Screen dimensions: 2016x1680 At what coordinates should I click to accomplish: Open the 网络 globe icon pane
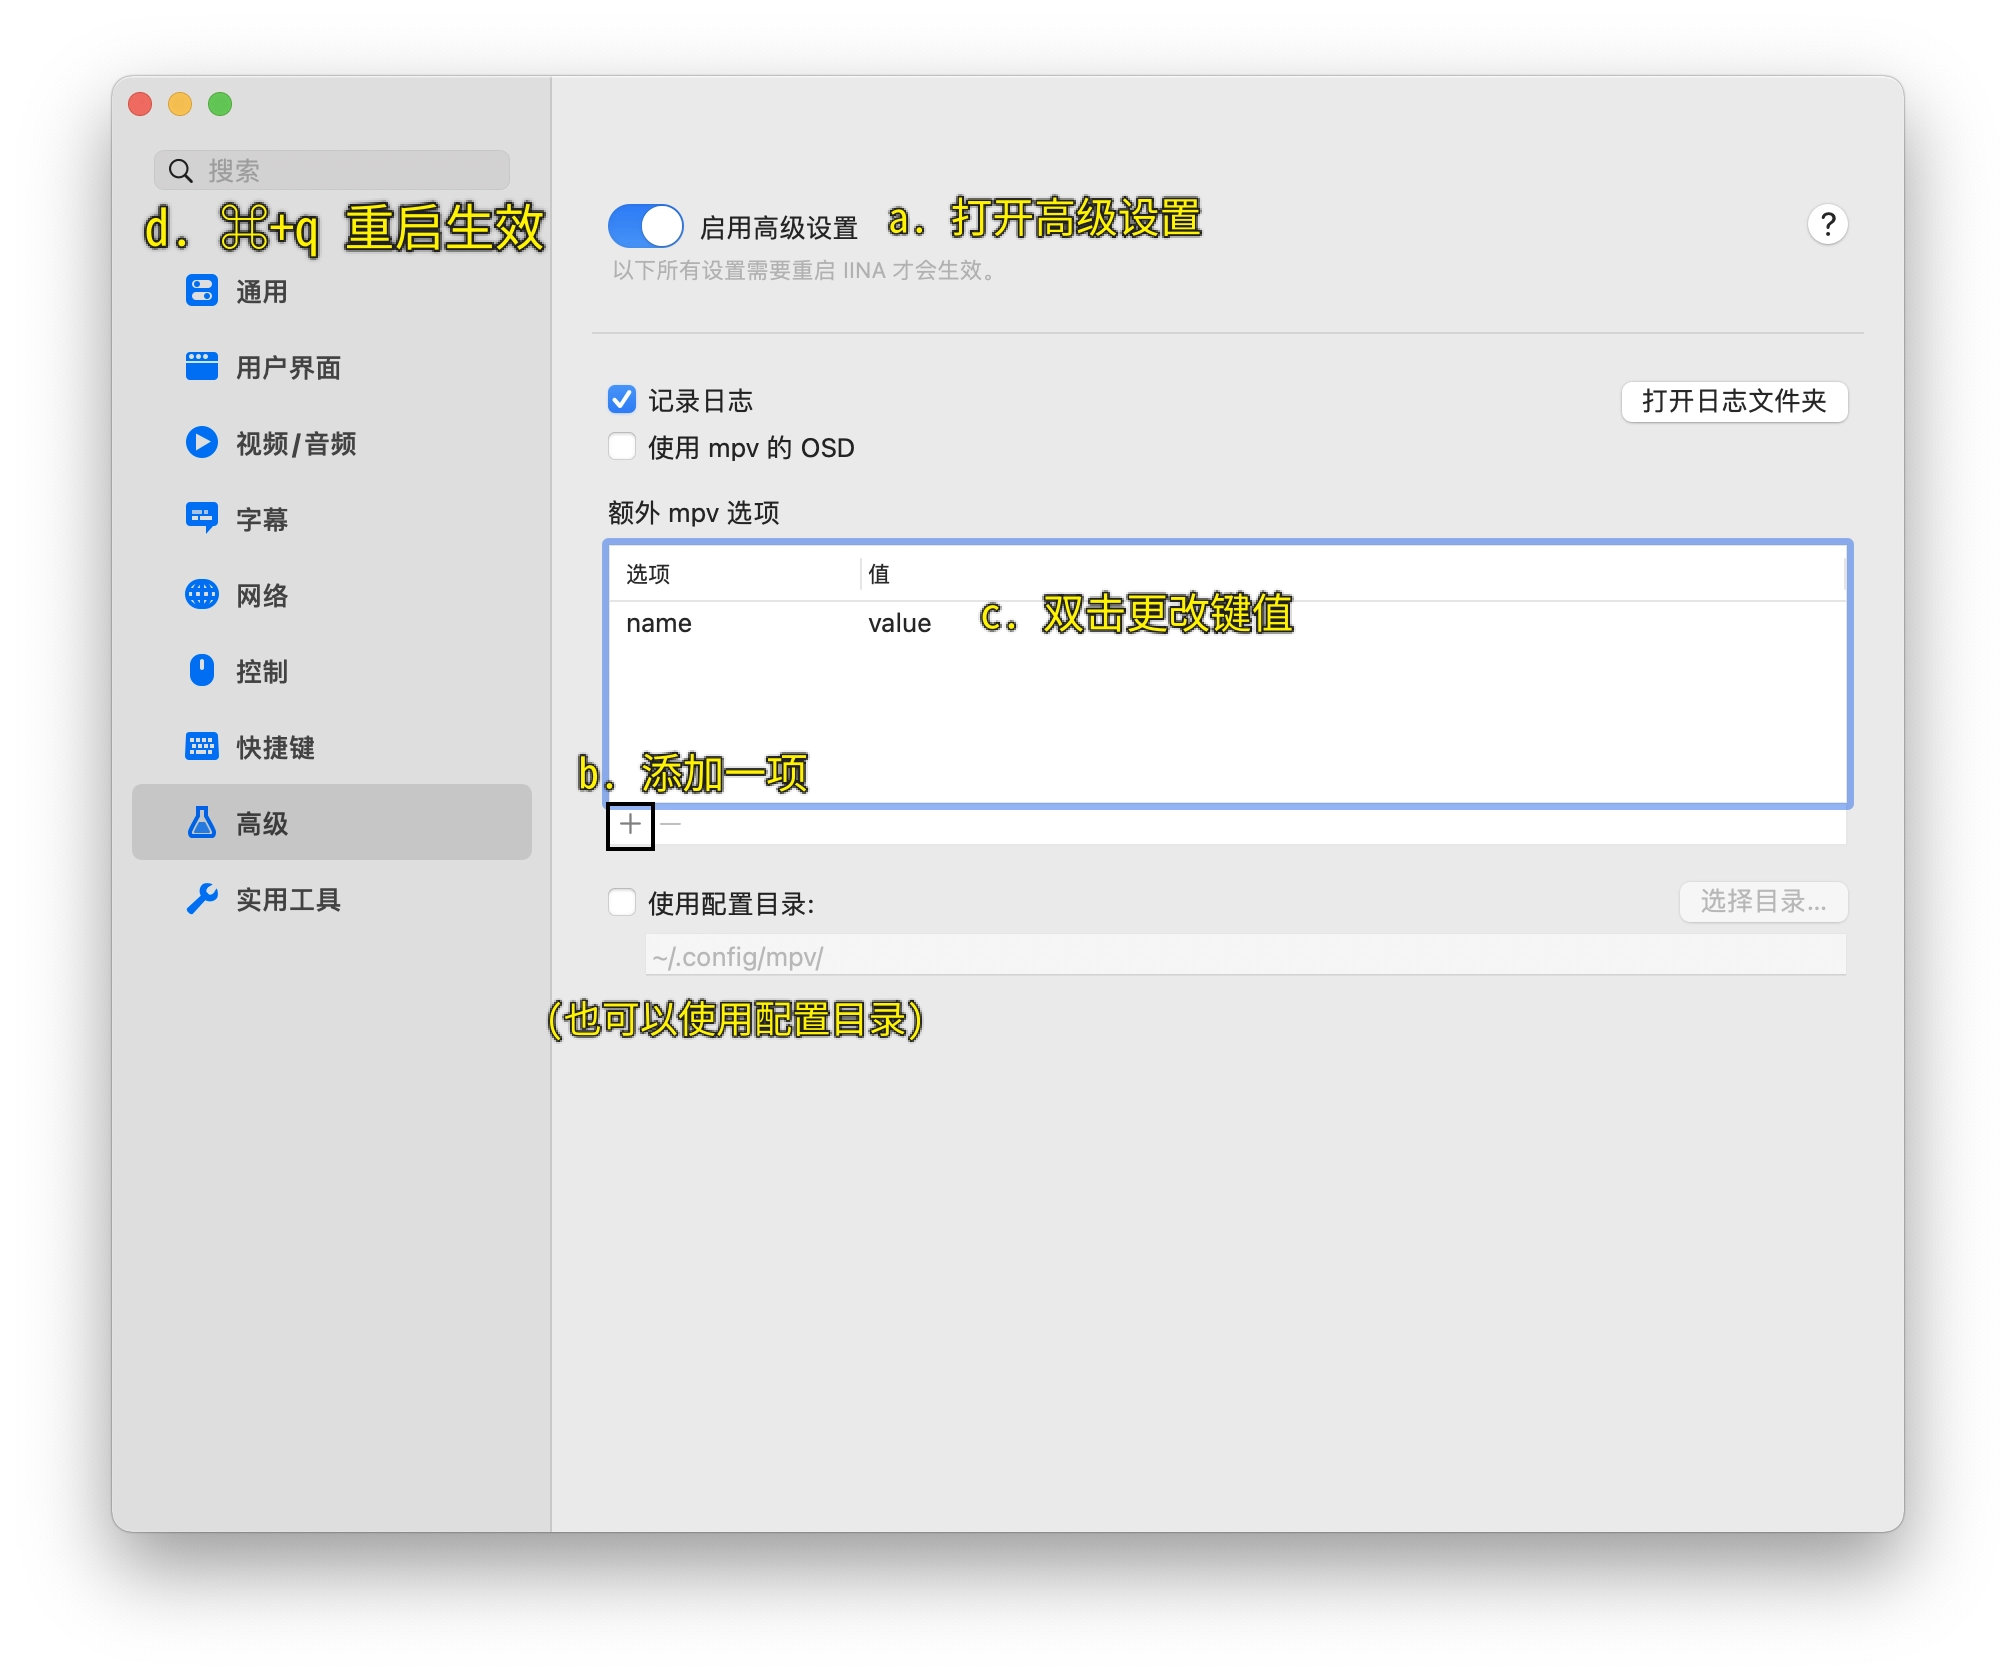pyautogui.click(x=202, y=595)
